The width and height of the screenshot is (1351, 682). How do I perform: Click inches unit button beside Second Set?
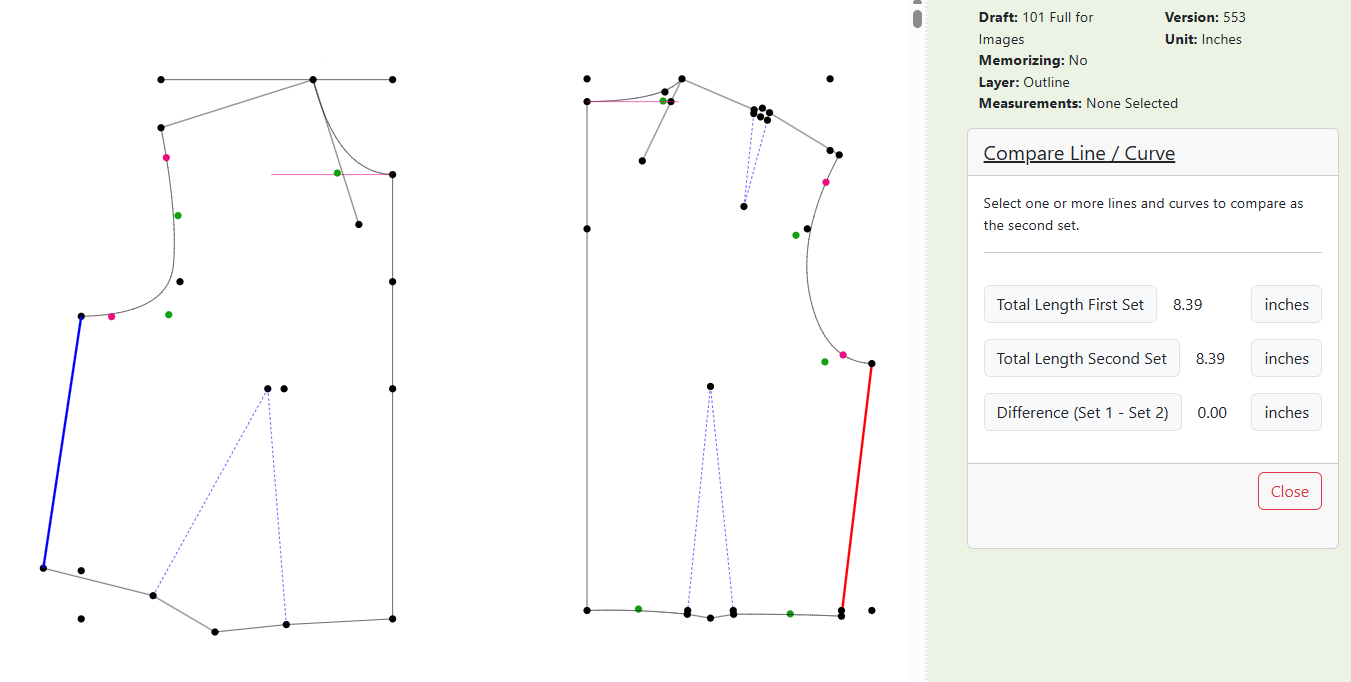point(1286,358)
